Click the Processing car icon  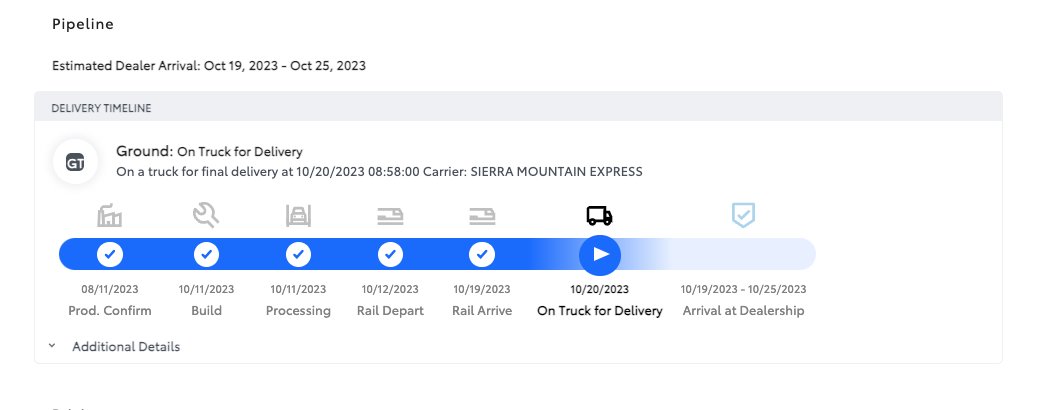298,215
